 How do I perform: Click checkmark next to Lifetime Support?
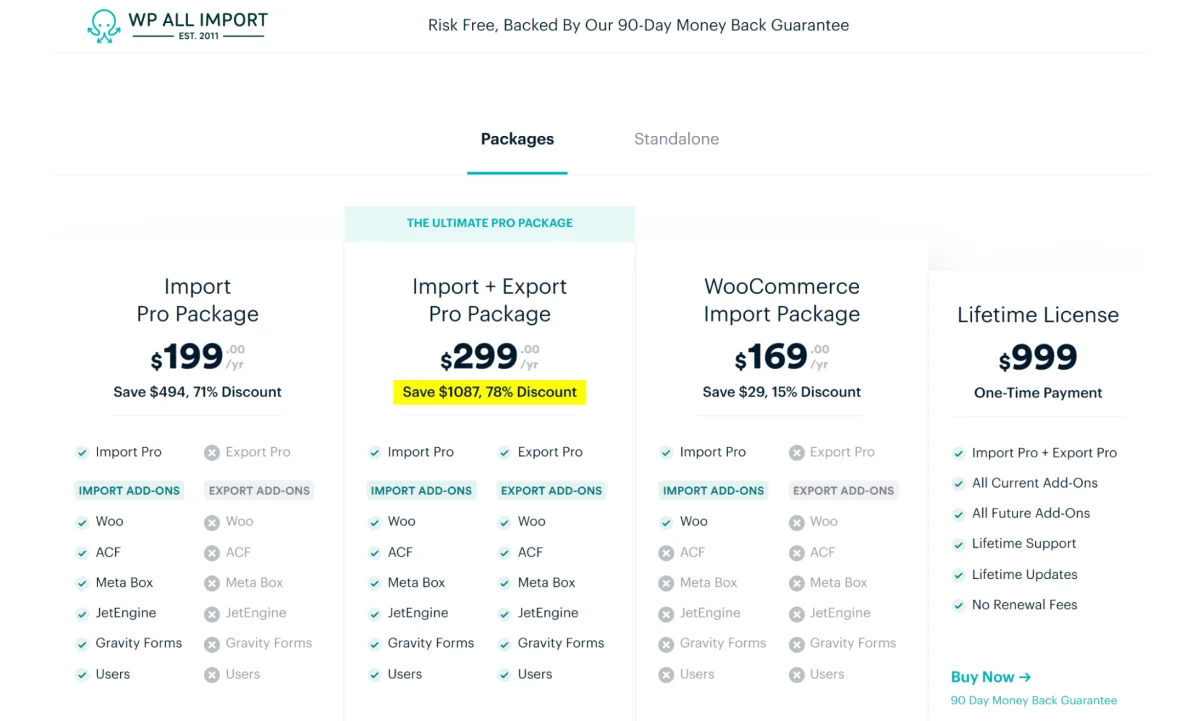pos(958,545)
